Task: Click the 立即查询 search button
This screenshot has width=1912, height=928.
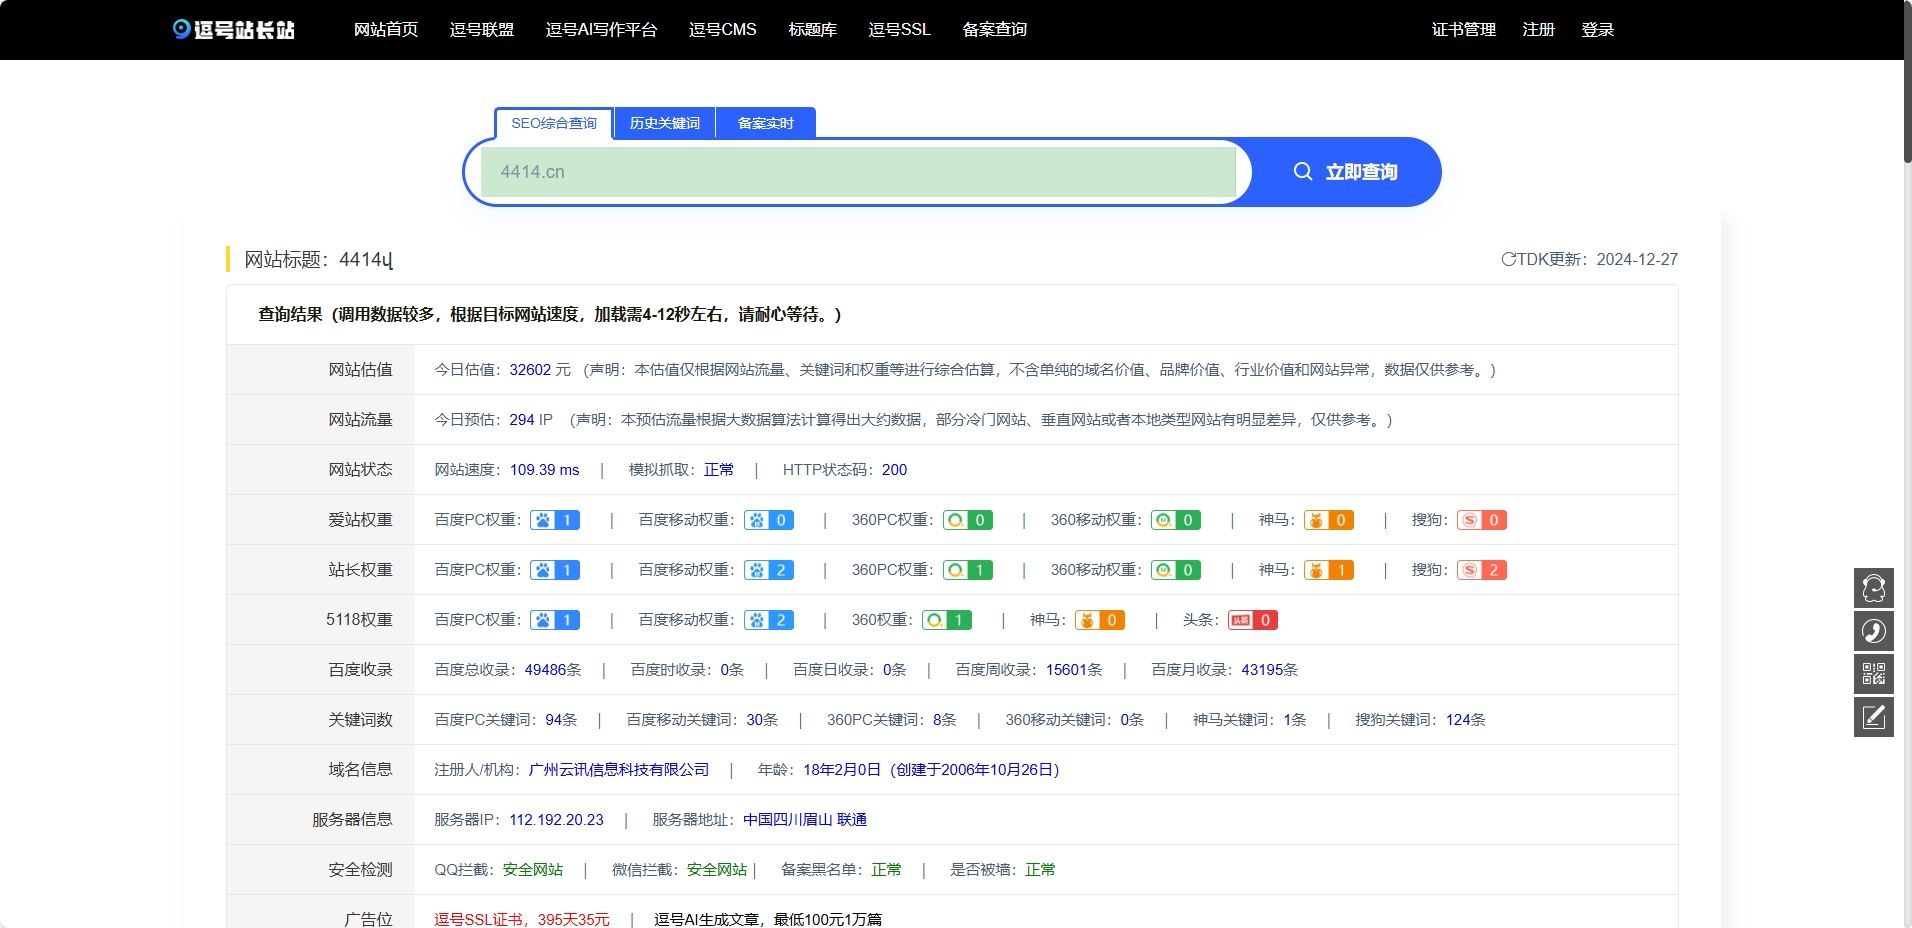Action: tap(1346, 172)
